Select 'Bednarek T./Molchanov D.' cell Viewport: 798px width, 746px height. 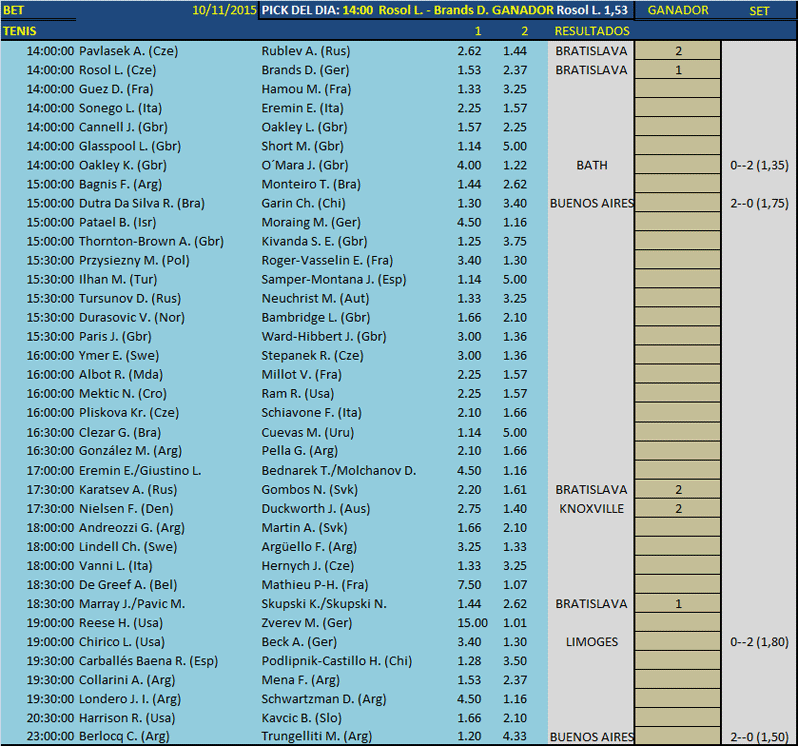pyautogui.click(x=338, y=471)
